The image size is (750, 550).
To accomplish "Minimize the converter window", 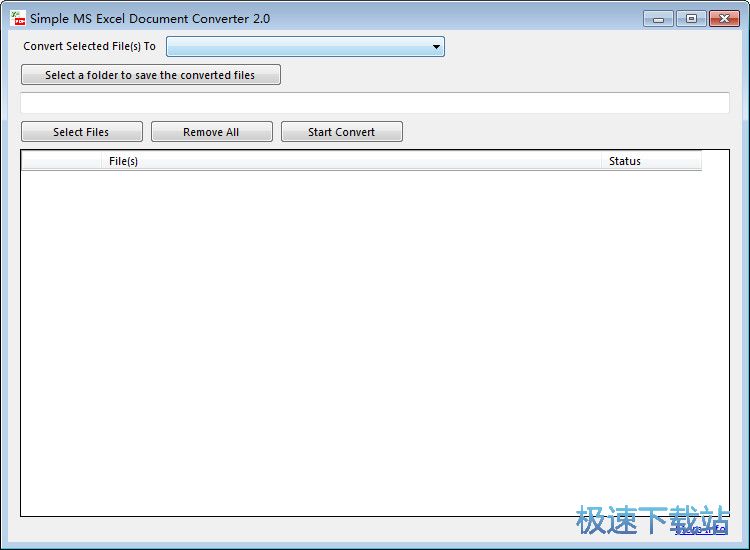I will 659,19.
